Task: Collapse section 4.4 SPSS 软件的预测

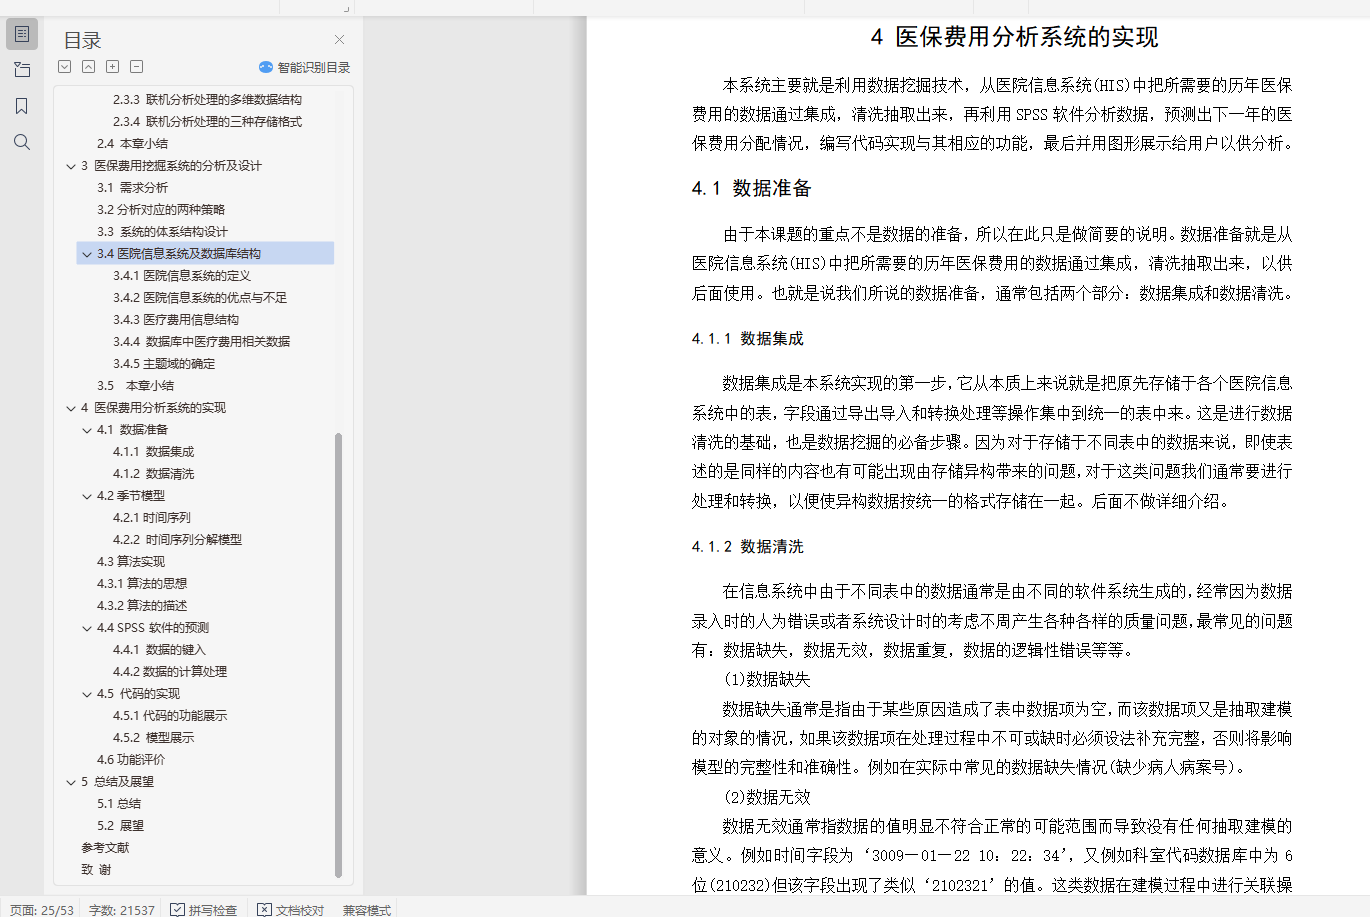Action: point(87,628)
